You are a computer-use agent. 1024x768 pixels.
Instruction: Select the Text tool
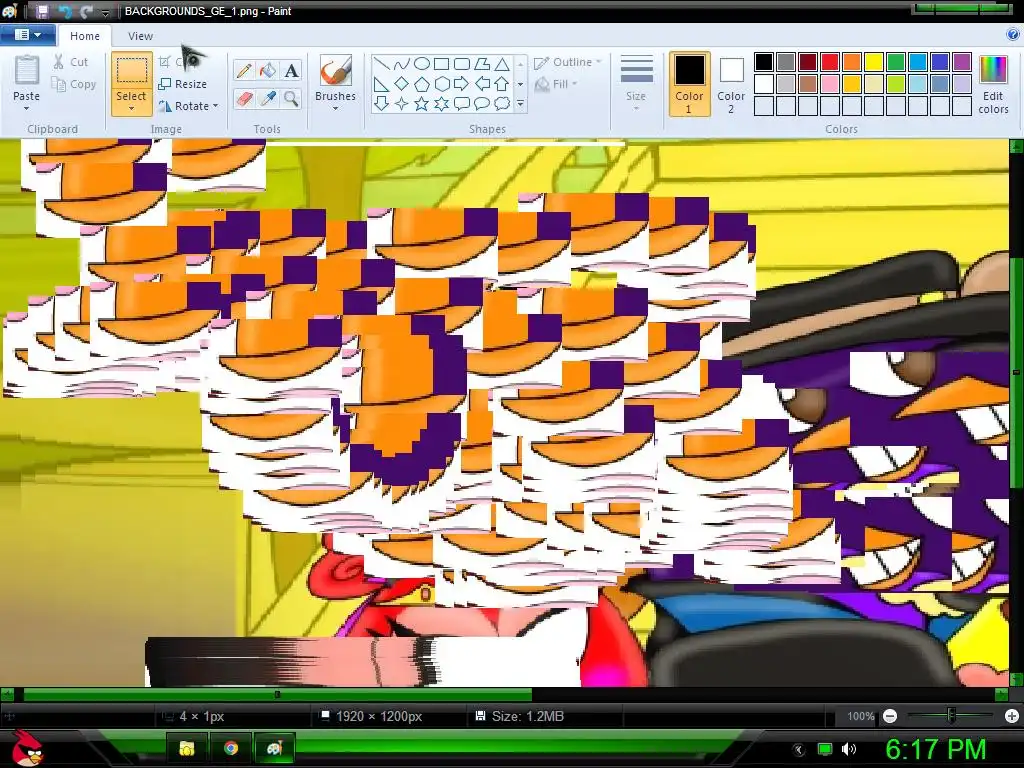coord(291,70)
